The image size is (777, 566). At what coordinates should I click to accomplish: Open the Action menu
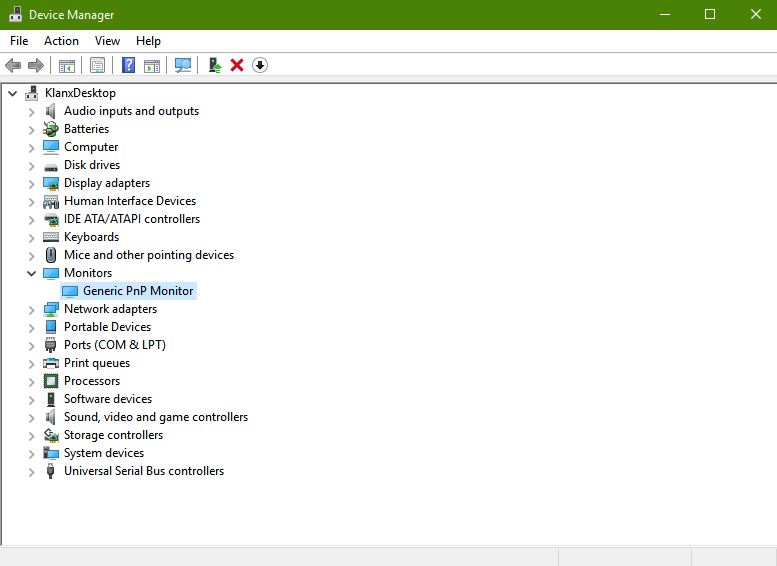click(x=61, y=41)
